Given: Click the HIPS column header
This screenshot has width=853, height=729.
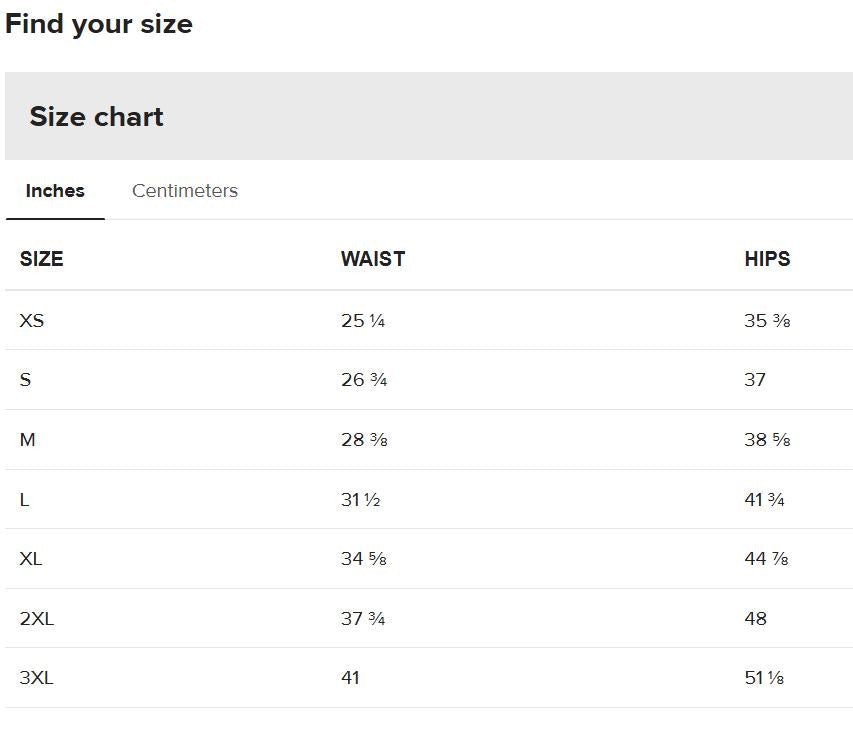Looking at the screenshot, I should [767, 258].
